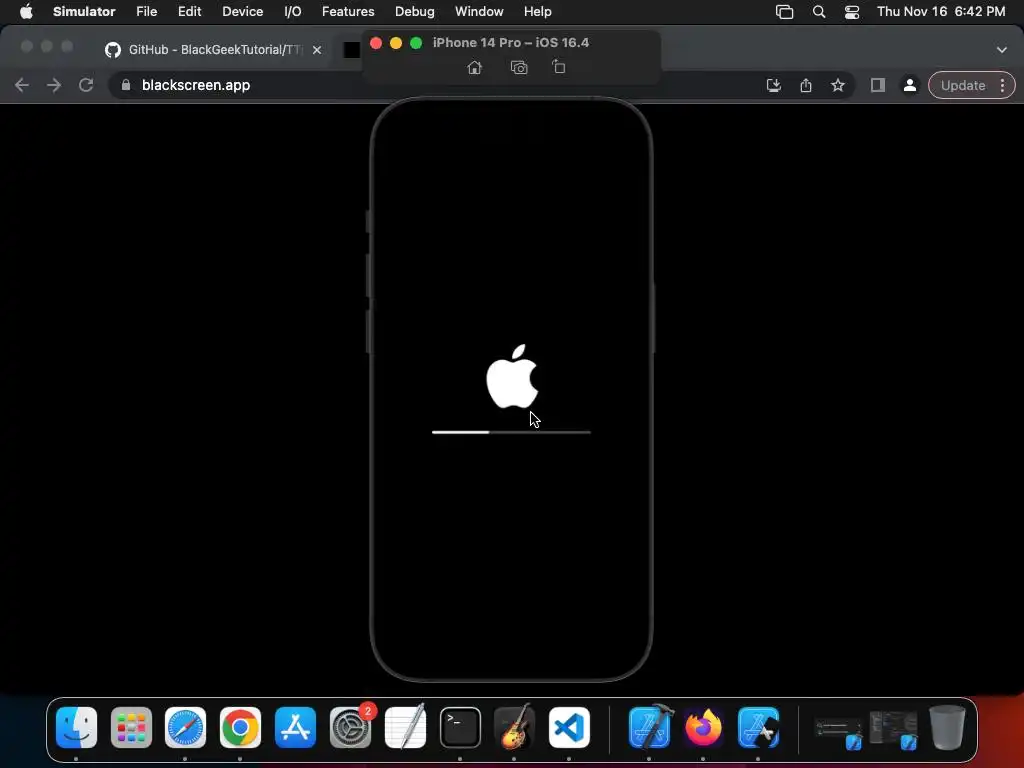Screen dimensions: 1024x768
Task: Open the Device menu
Action: coord(242,12)
